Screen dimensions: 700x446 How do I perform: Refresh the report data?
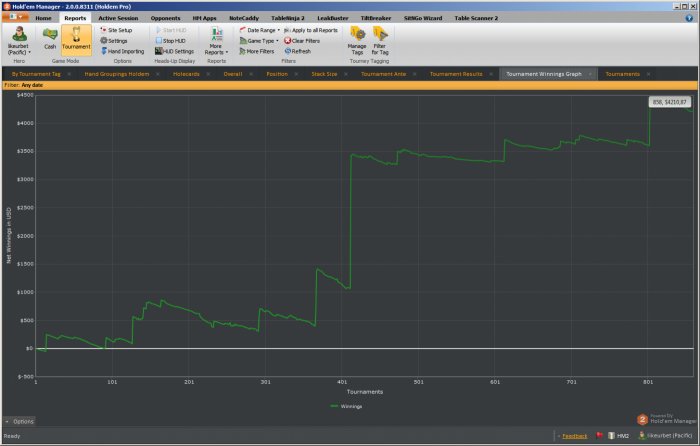pyautogui.click(x=299, y=51)
